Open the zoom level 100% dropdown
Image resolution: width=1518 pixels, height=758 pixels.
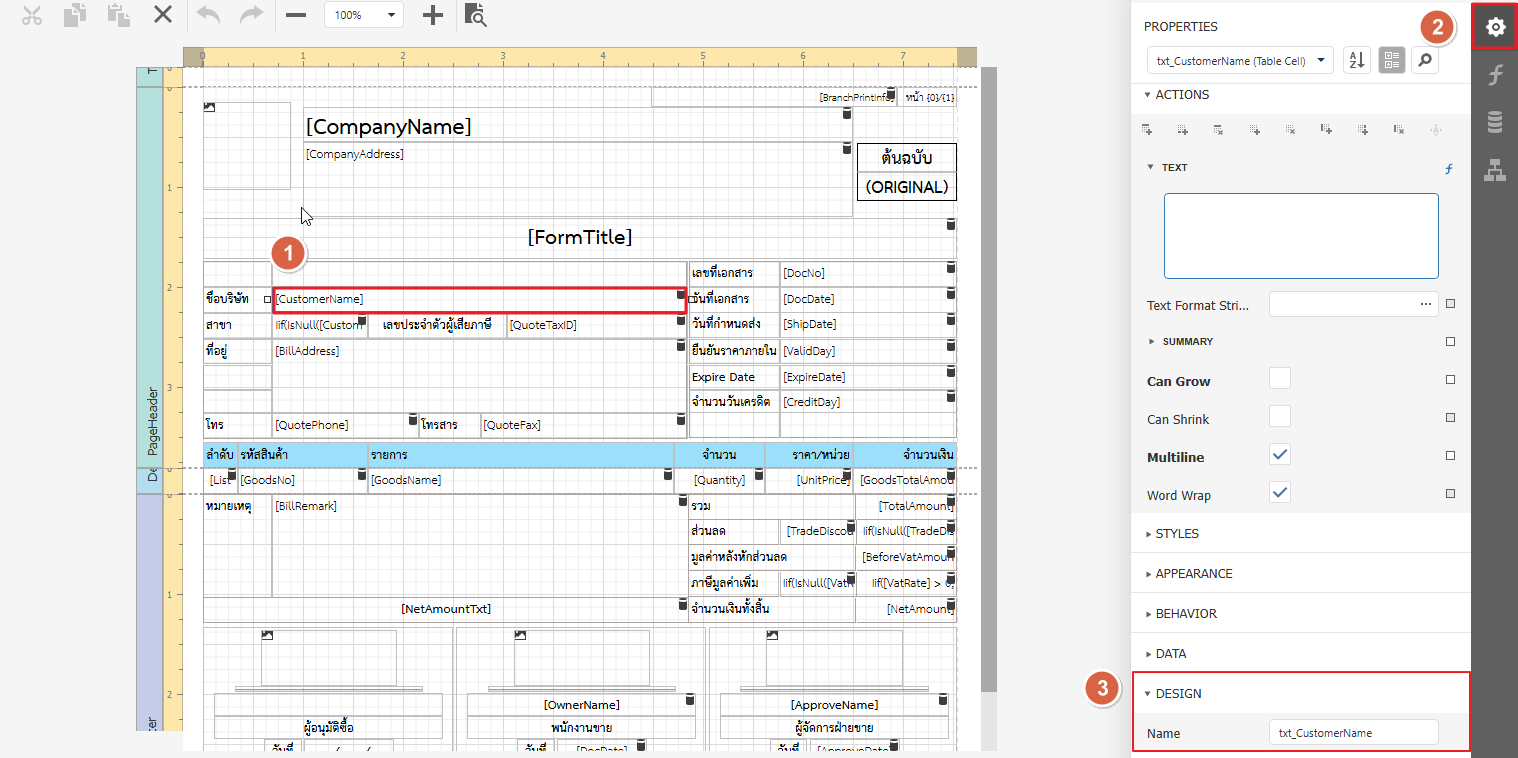364,16
